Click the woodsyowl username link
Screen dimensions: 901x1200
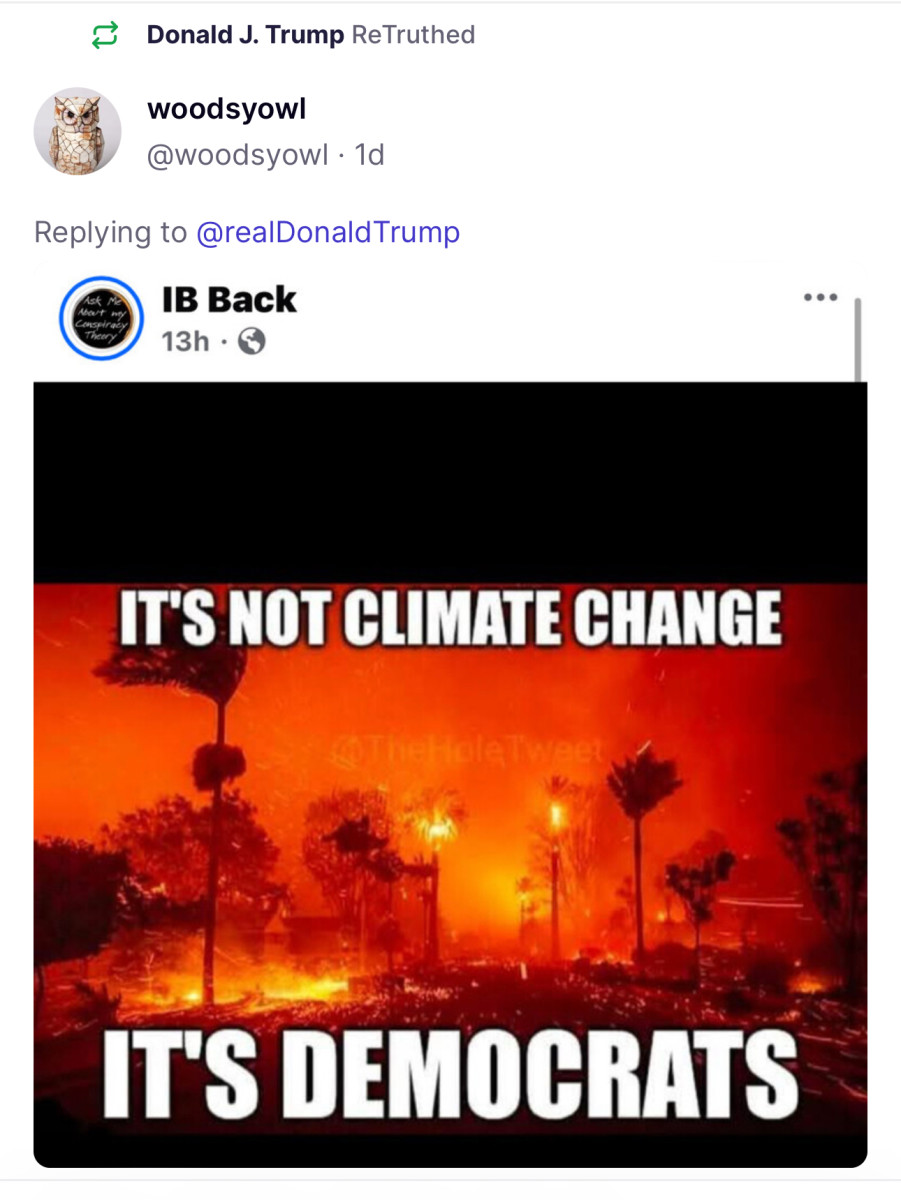pos(226,108)
